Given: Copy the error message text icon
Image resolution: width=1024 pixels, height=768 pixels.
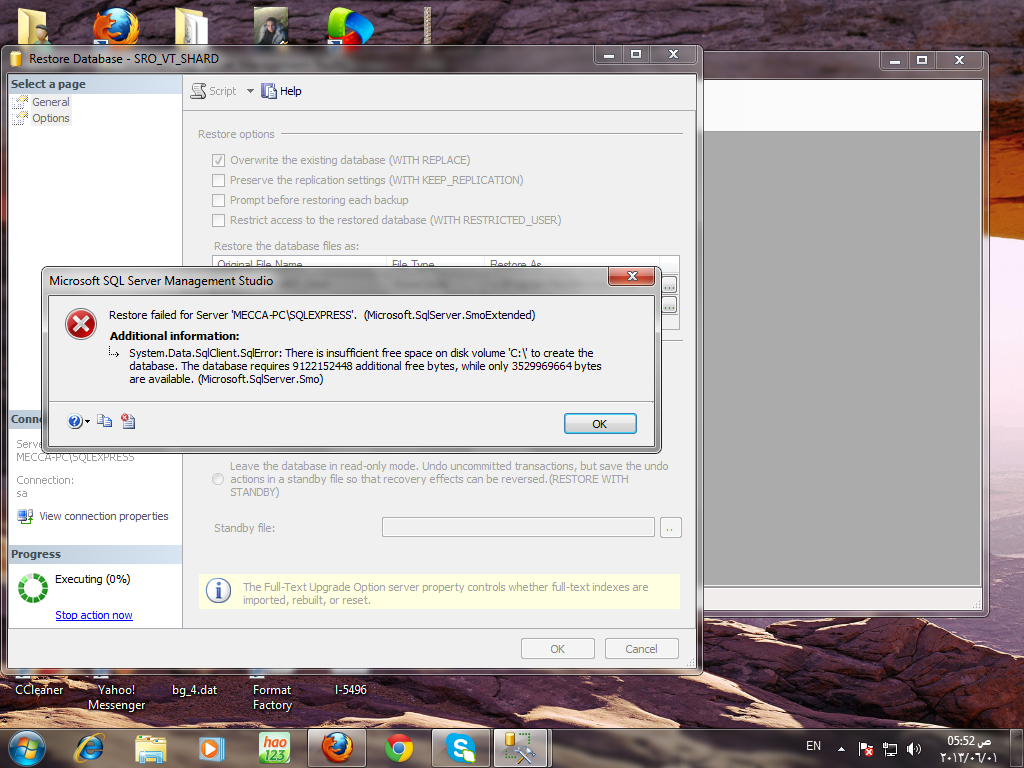Looking at the screenshot, I should coord(104,421).
